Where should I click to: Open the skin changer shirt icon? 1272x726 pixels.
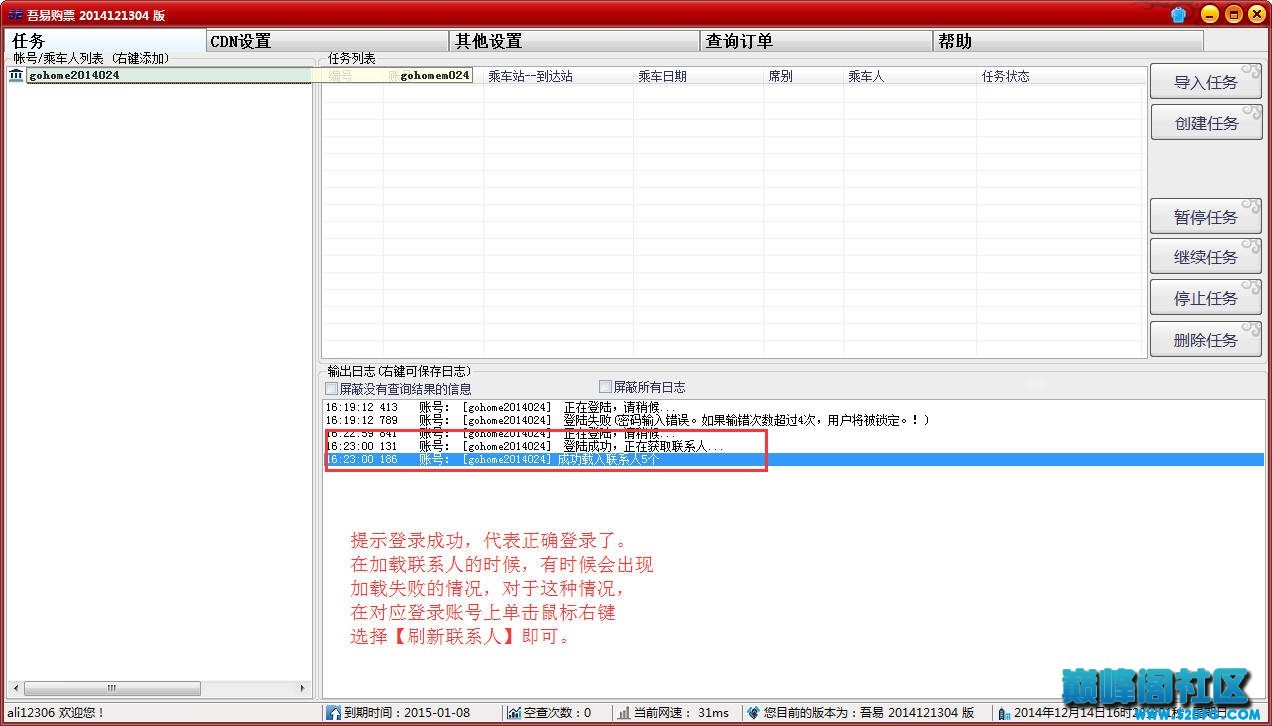[x=1178, y=14]
